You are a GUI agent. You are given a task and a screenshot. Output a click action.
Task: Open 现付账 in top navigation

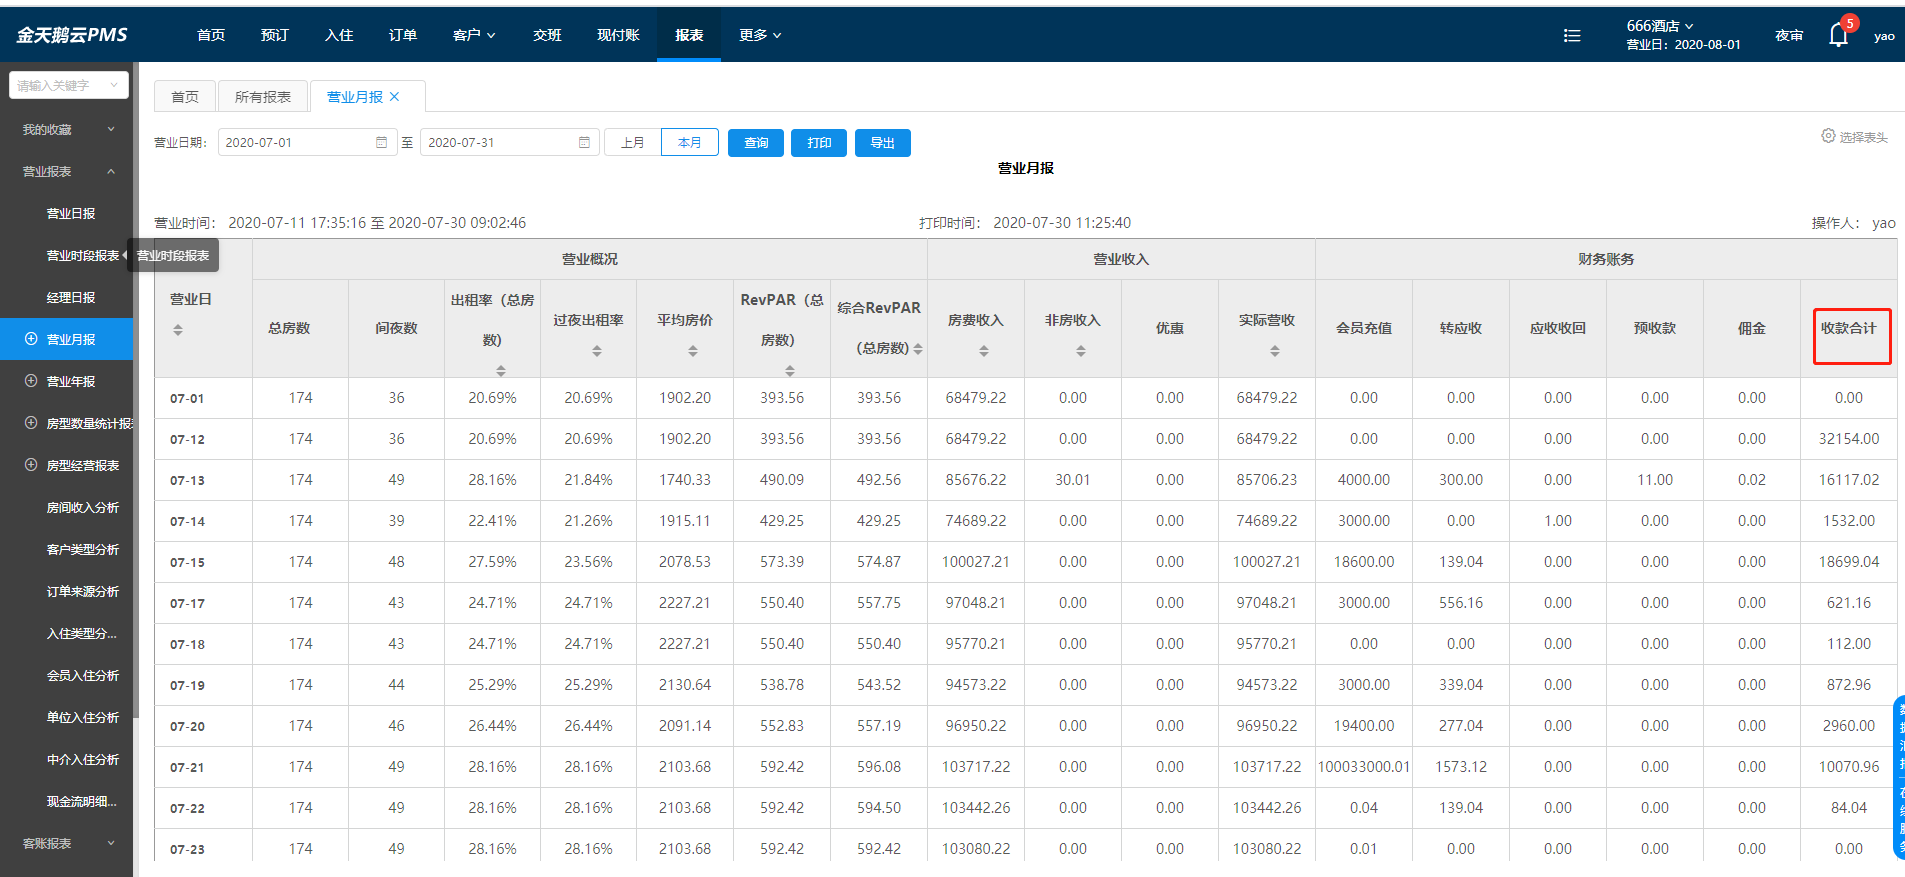click(x=618, y=35)
